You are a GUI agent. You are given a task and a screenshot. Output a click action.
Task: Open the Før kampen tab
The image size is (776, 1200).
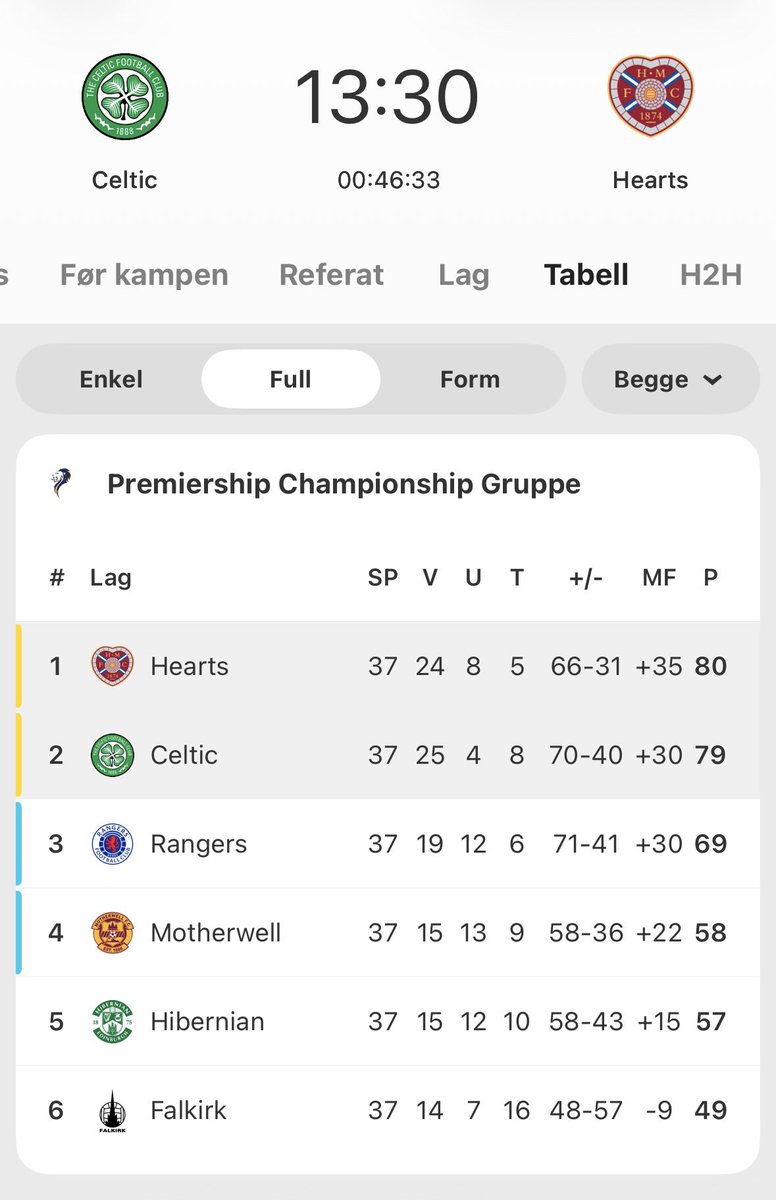click(x=144, y=275)
